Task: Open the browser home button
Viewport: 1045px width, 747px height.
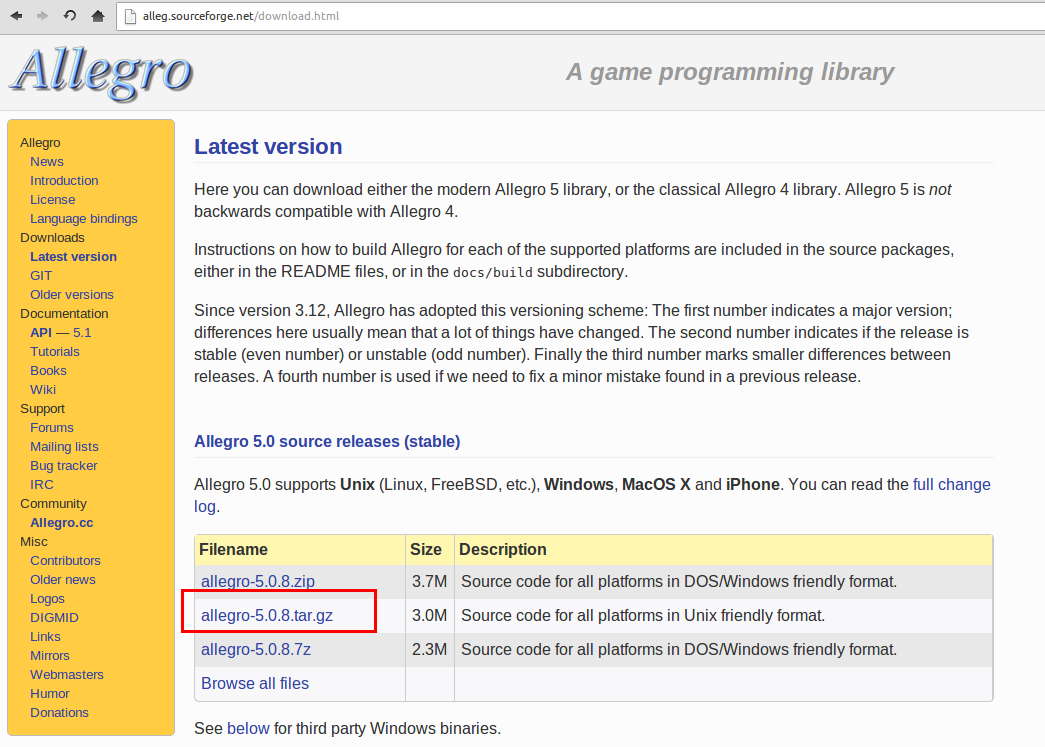Action: pyautogui.click(x=97, y=15)
